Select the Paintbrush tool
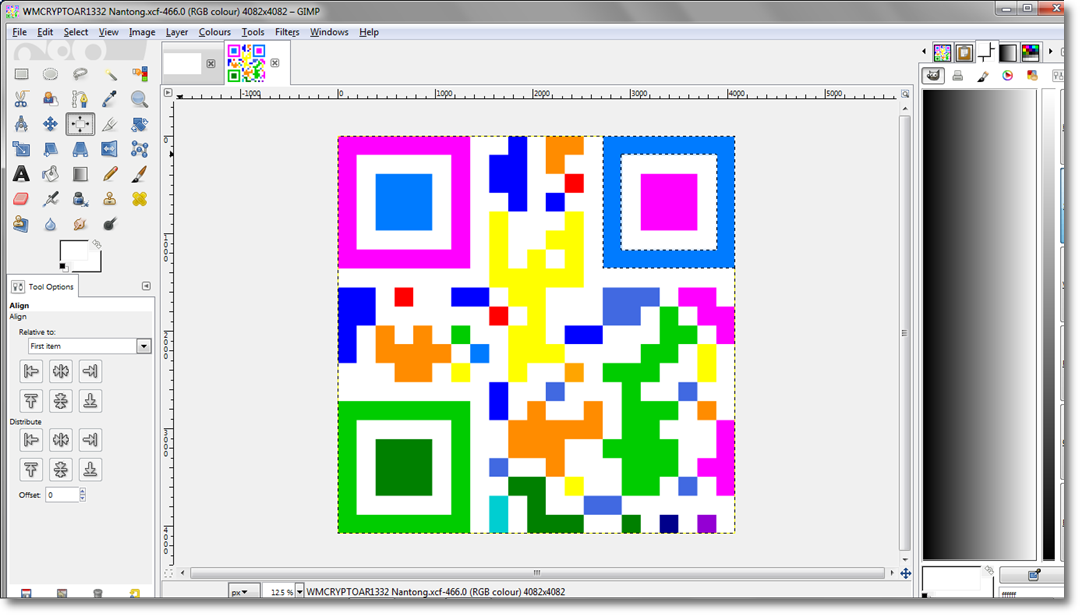This screenshot has height=615, width=1080. pyautogui.click(x=139, y=174)
